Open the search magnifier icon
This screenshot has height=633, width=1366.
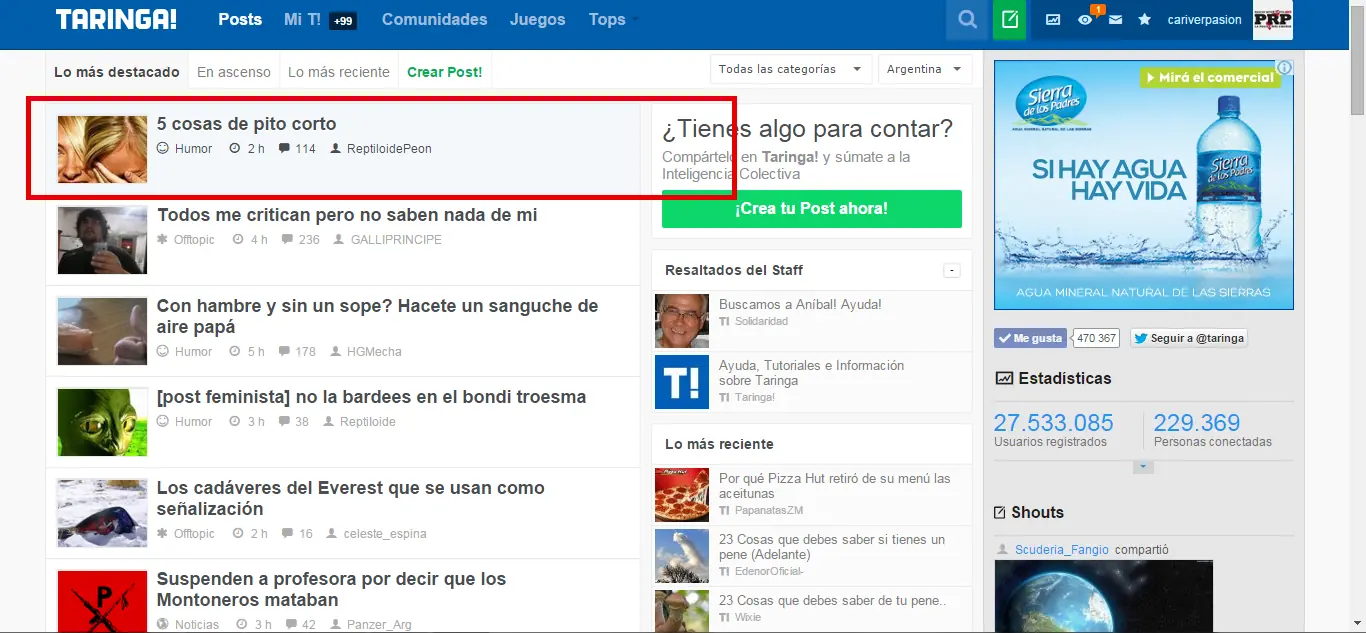[x=966, y=19]
